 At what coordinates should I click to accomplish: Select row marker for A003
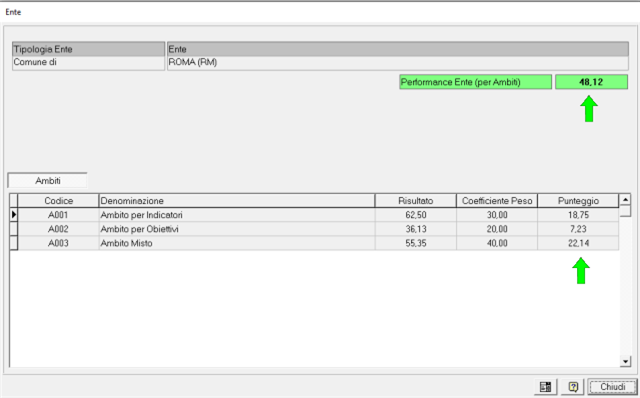click(14, 243)
